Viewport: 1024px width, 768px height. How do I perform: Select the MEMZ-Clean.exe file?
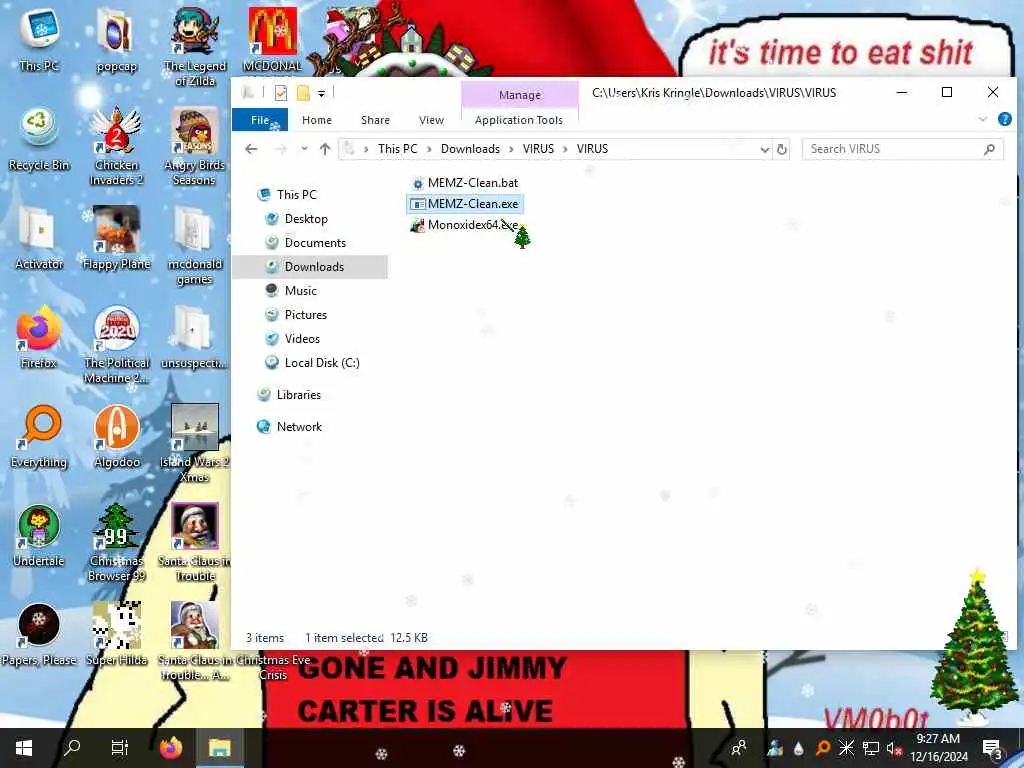464,204
